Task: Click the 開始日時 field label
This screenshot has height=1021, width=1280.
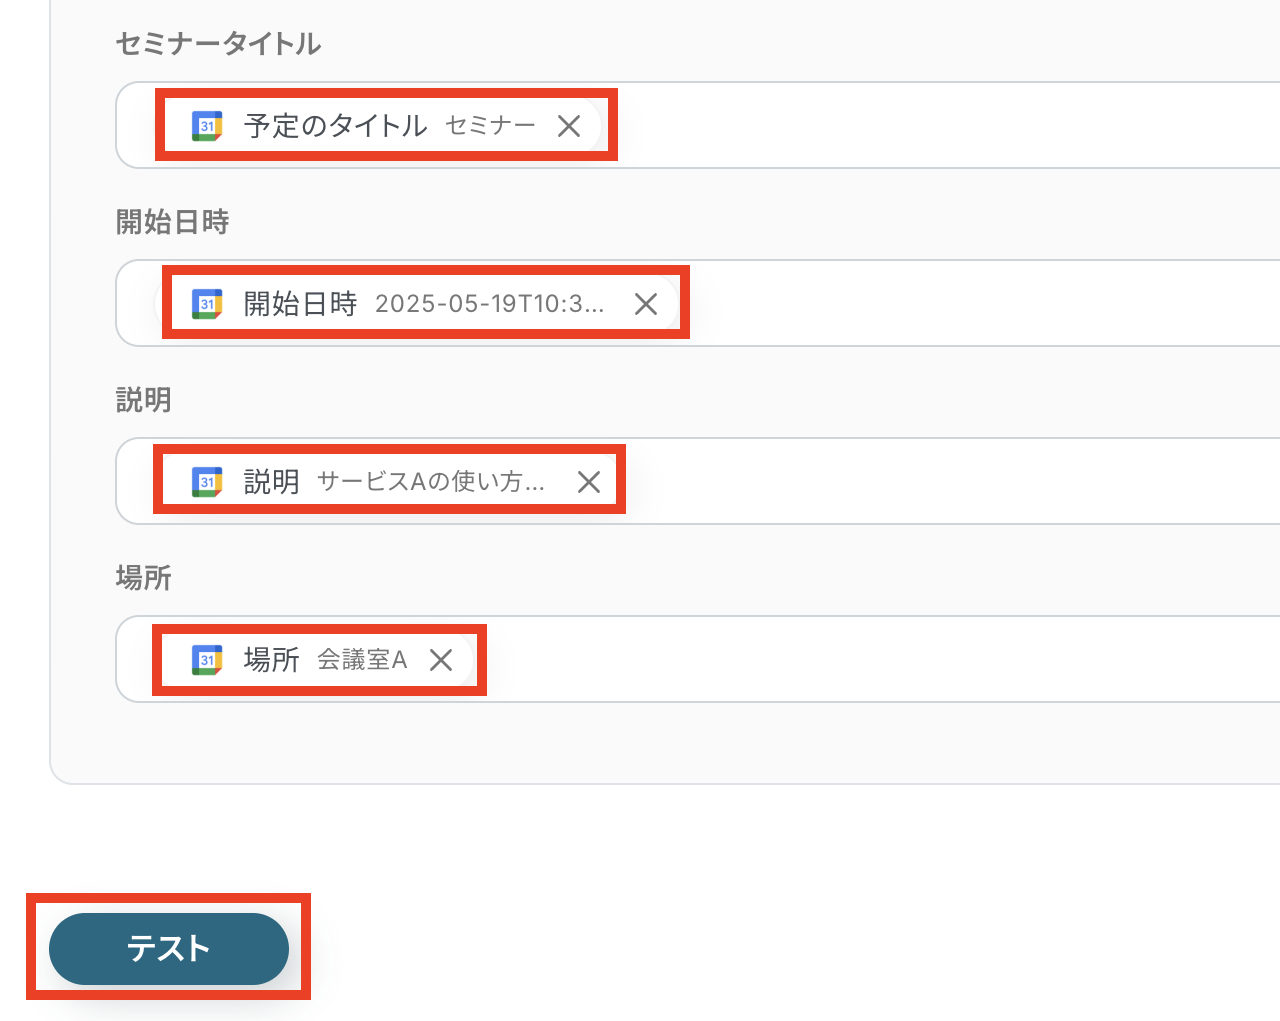Action: point(172,222)
